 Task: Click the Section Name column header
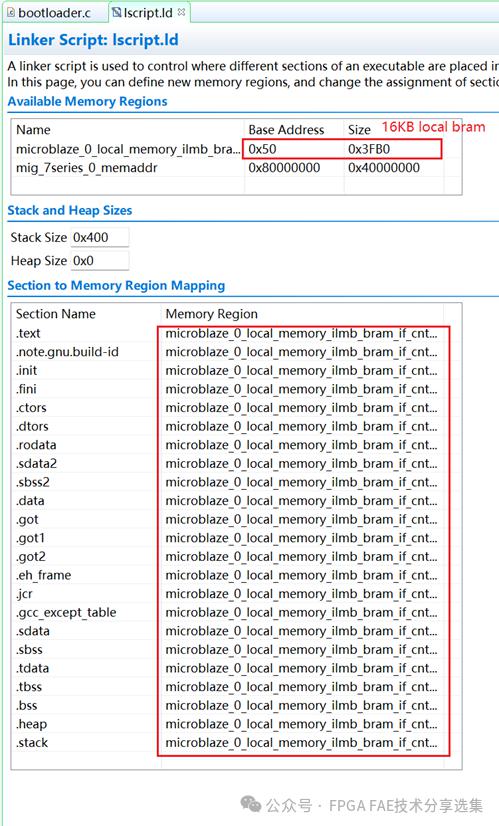(56, 314)
